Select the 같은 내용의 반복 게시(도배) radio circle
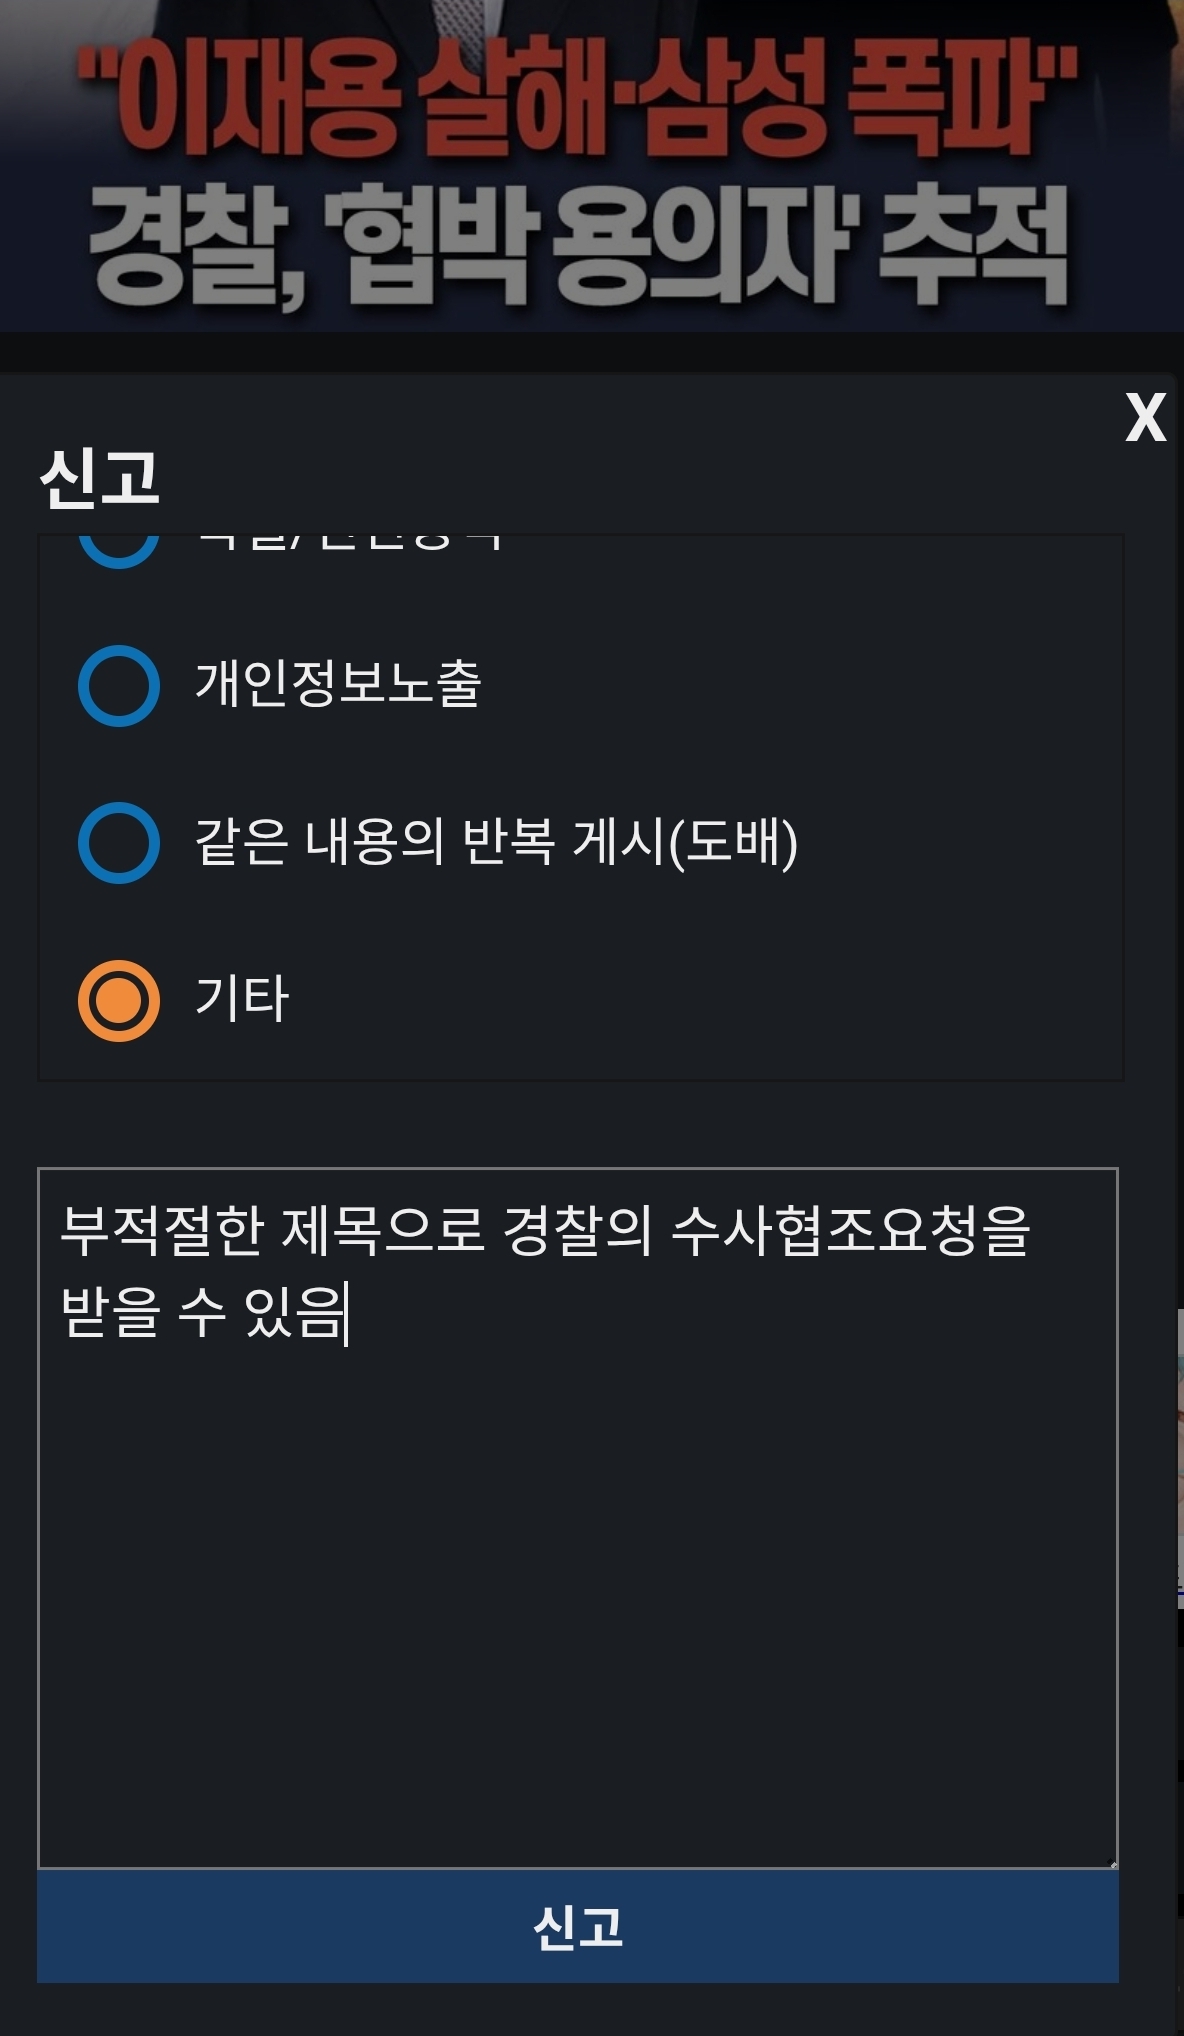 pos(119,843)
